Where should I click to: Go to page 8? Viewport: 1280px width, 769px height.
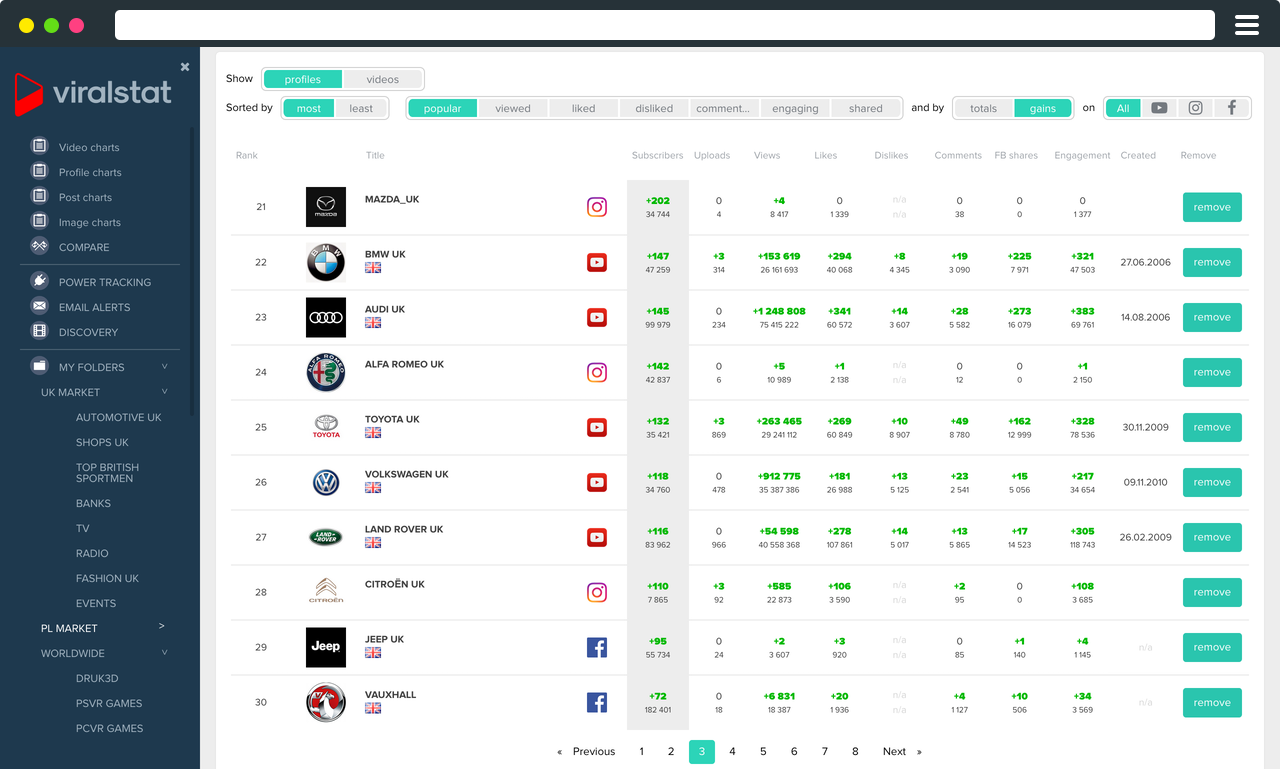855,751
